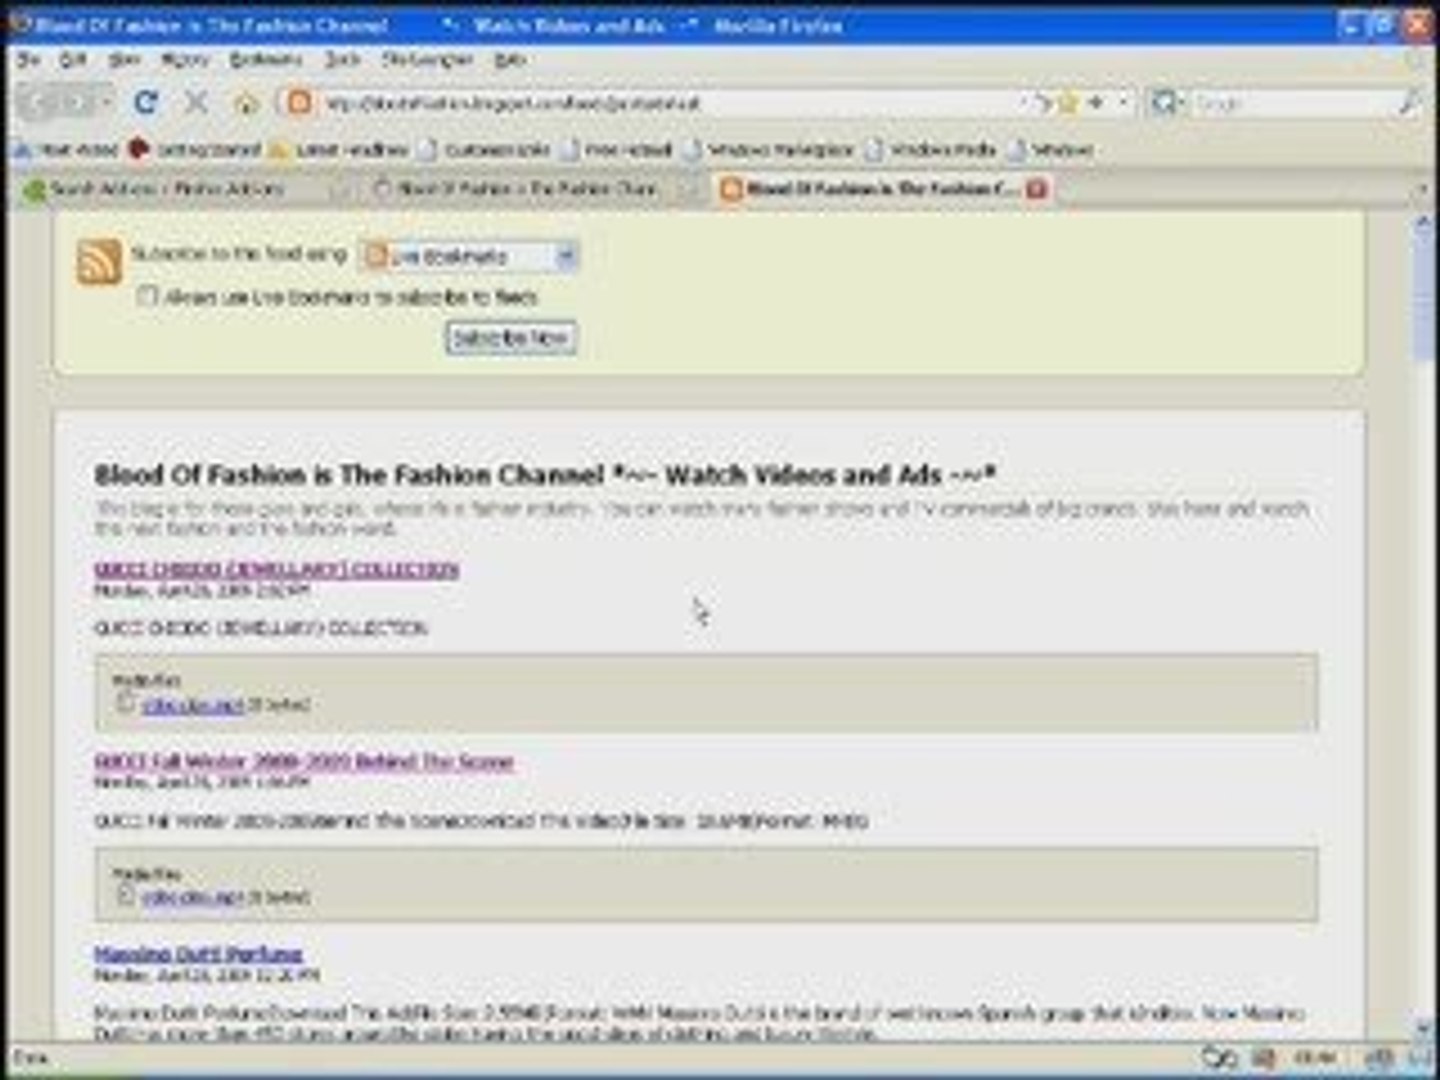Open the History menu
Screen dimensions: 1440x1080
(x=186, y=60)
